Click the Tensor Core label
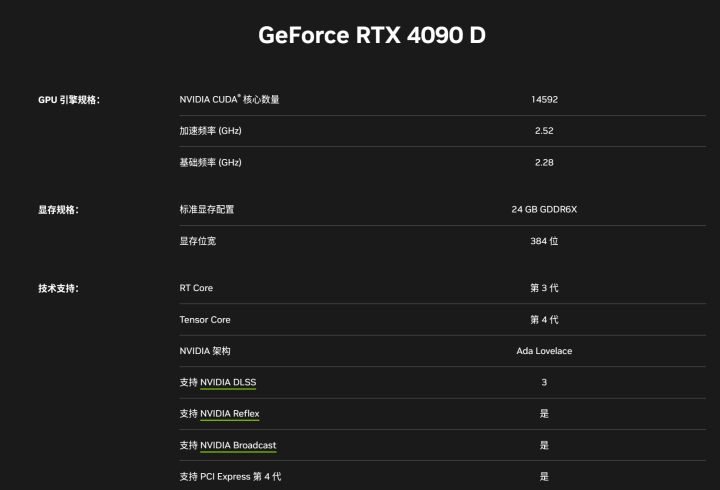Image resolution: width=720 pixels, height=490 pixels. click(205, 320)
